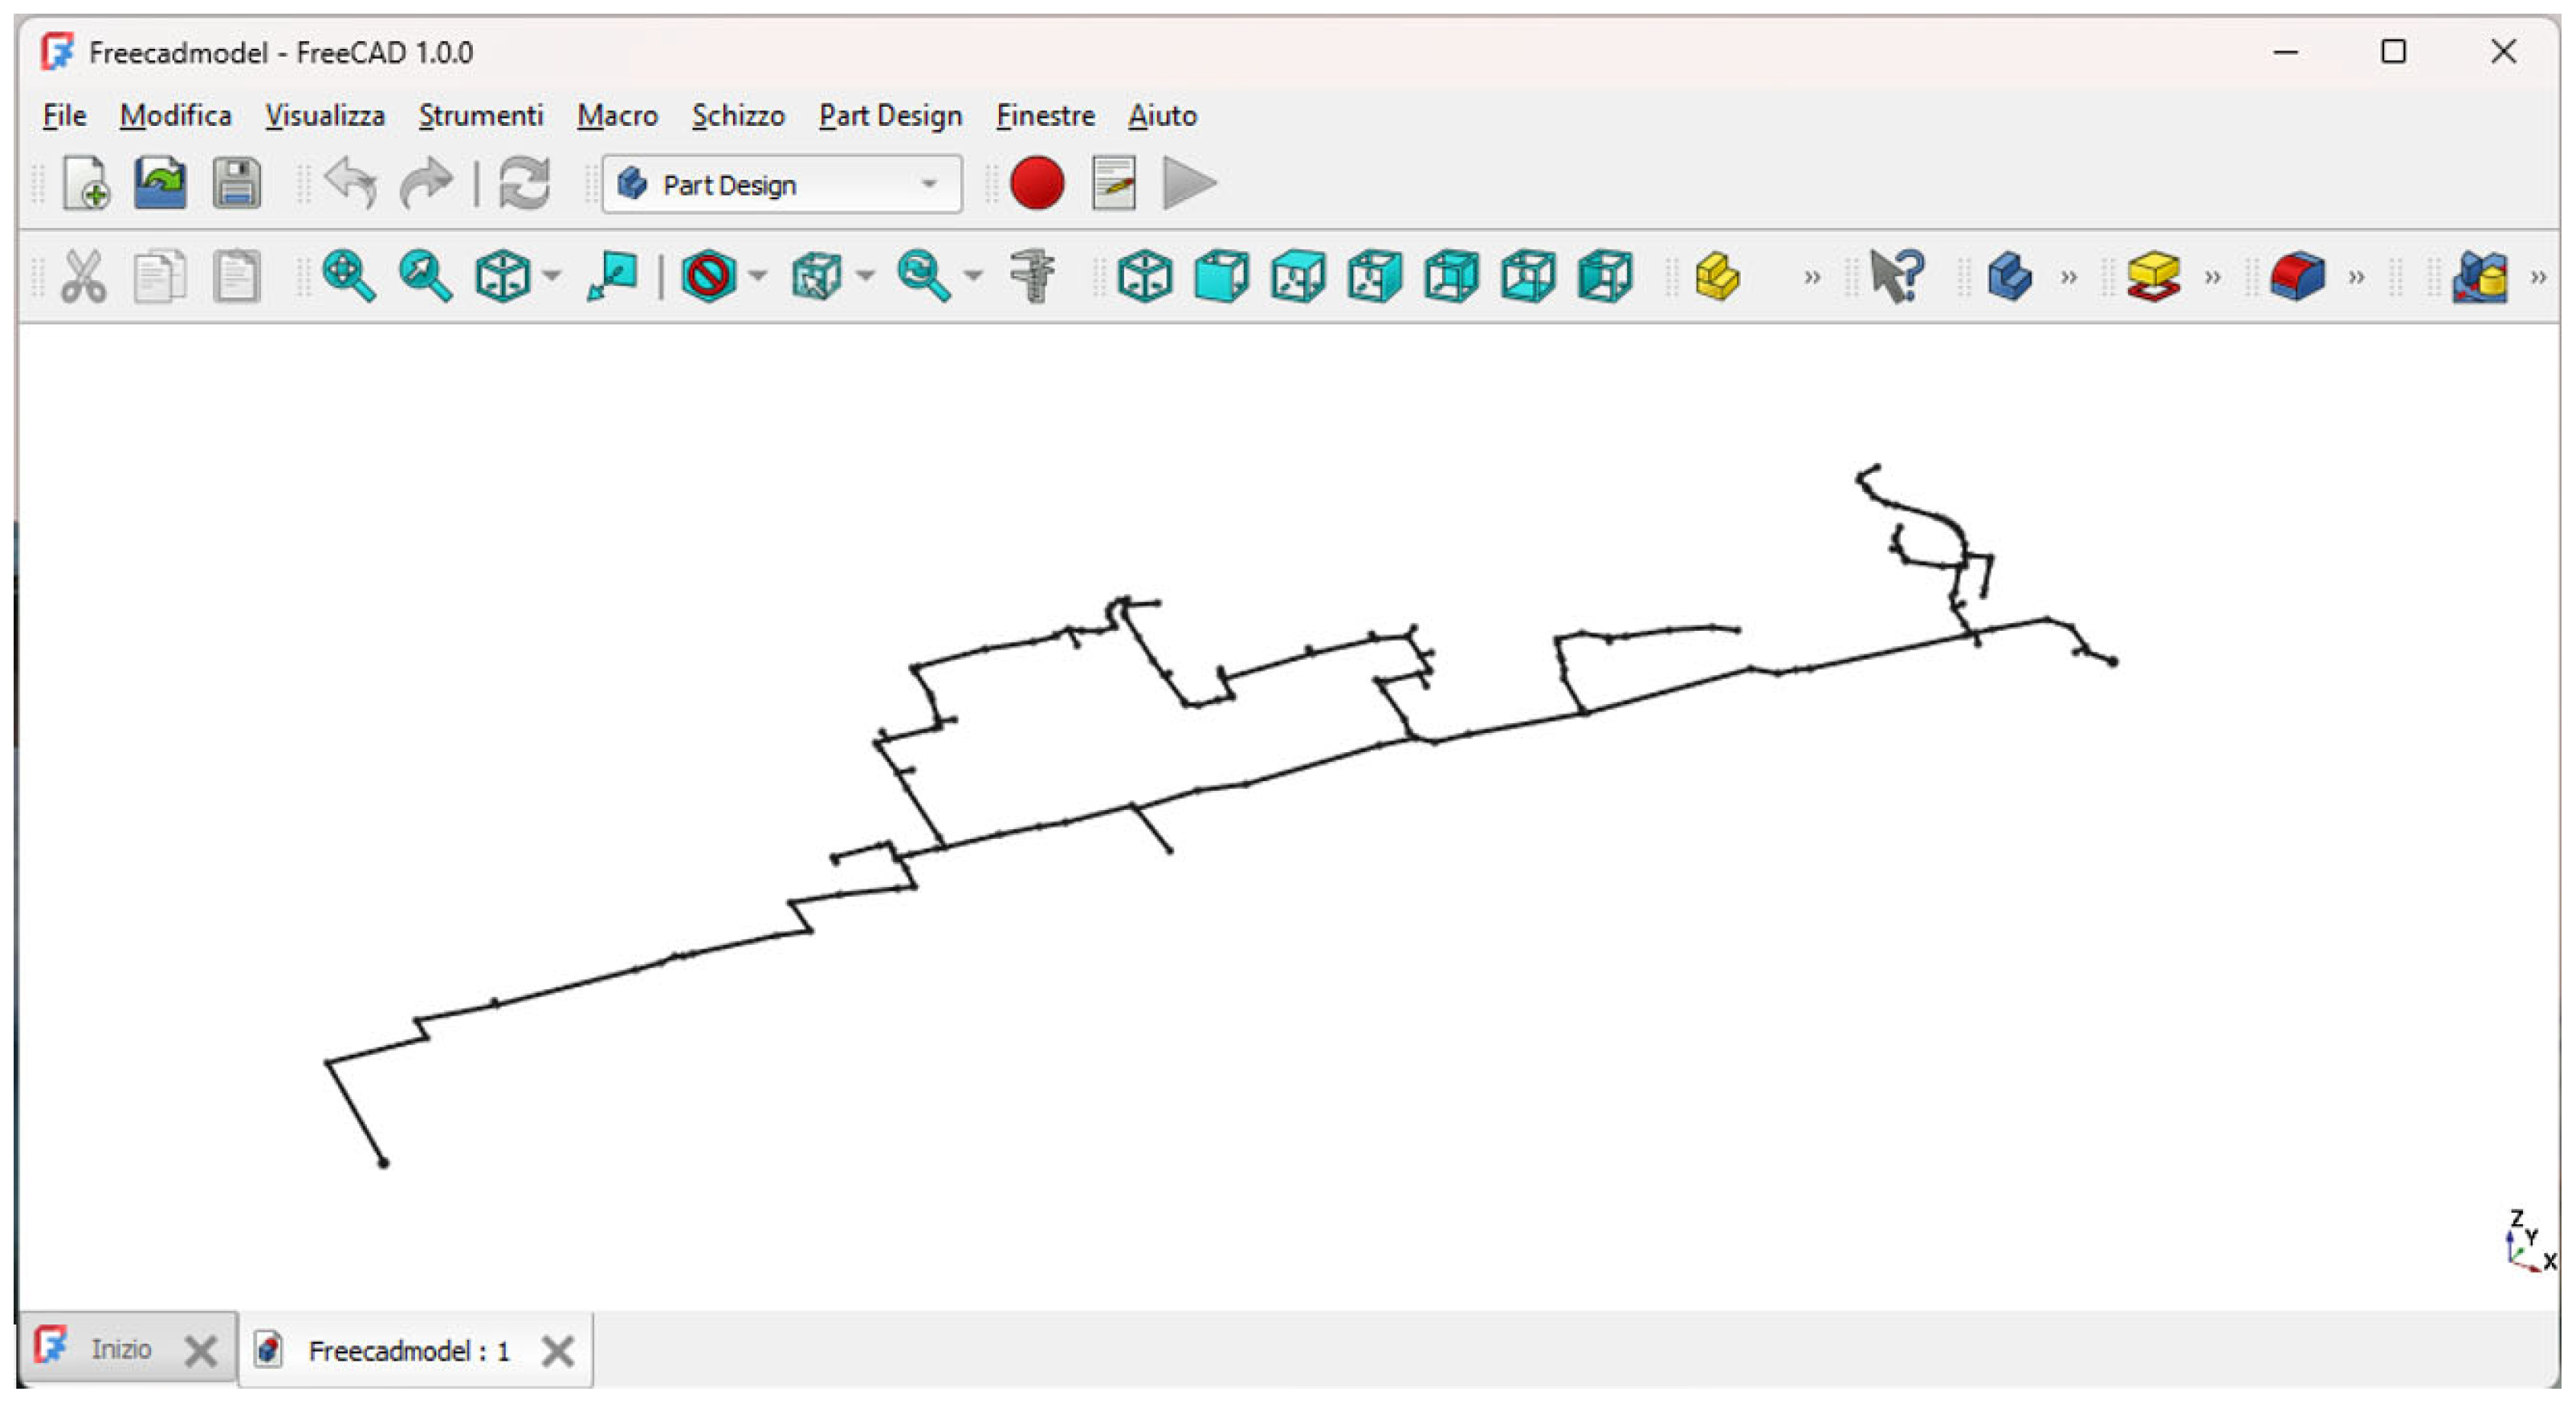Create new document icon

86,184
